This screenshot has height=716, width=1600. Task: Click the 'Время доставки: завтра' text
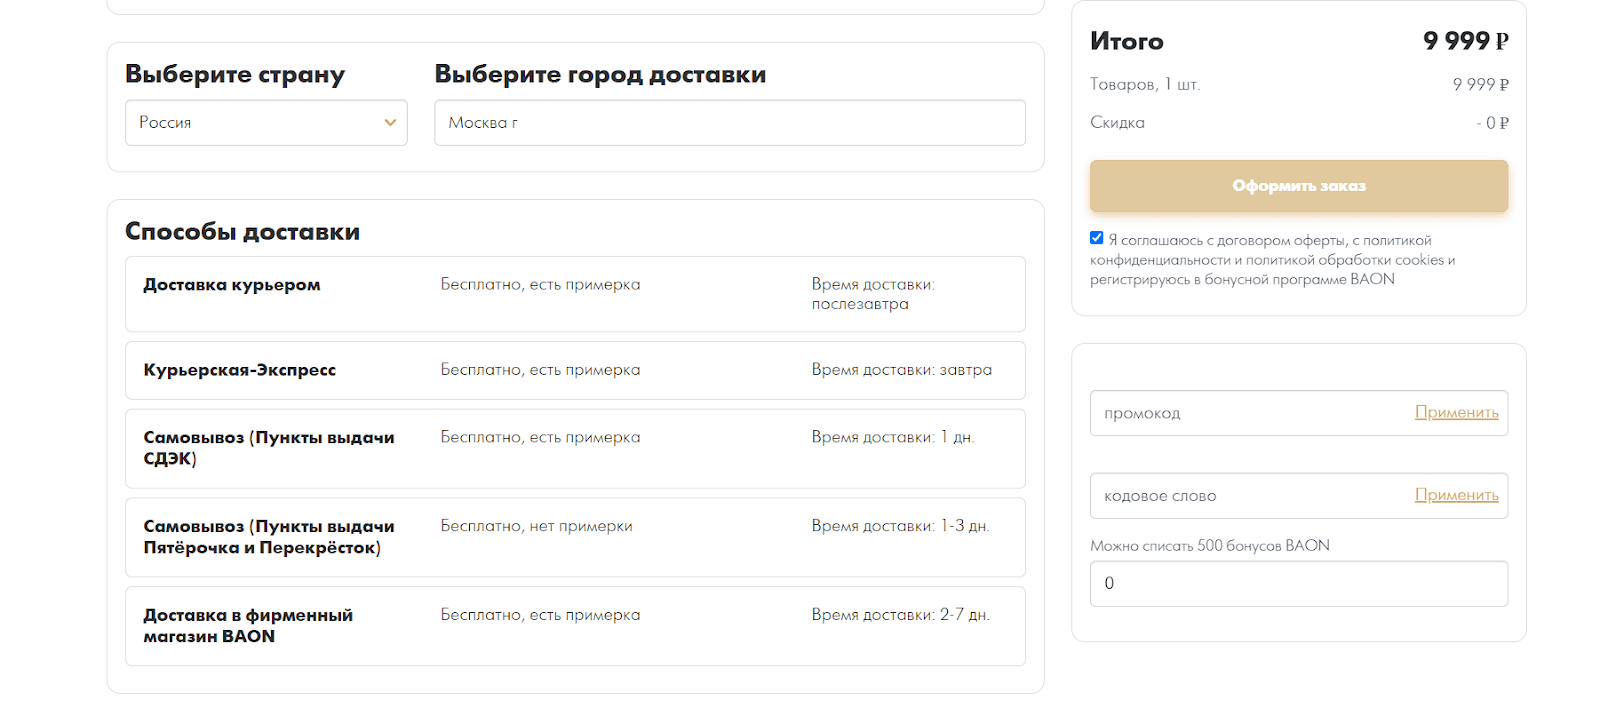901,370
